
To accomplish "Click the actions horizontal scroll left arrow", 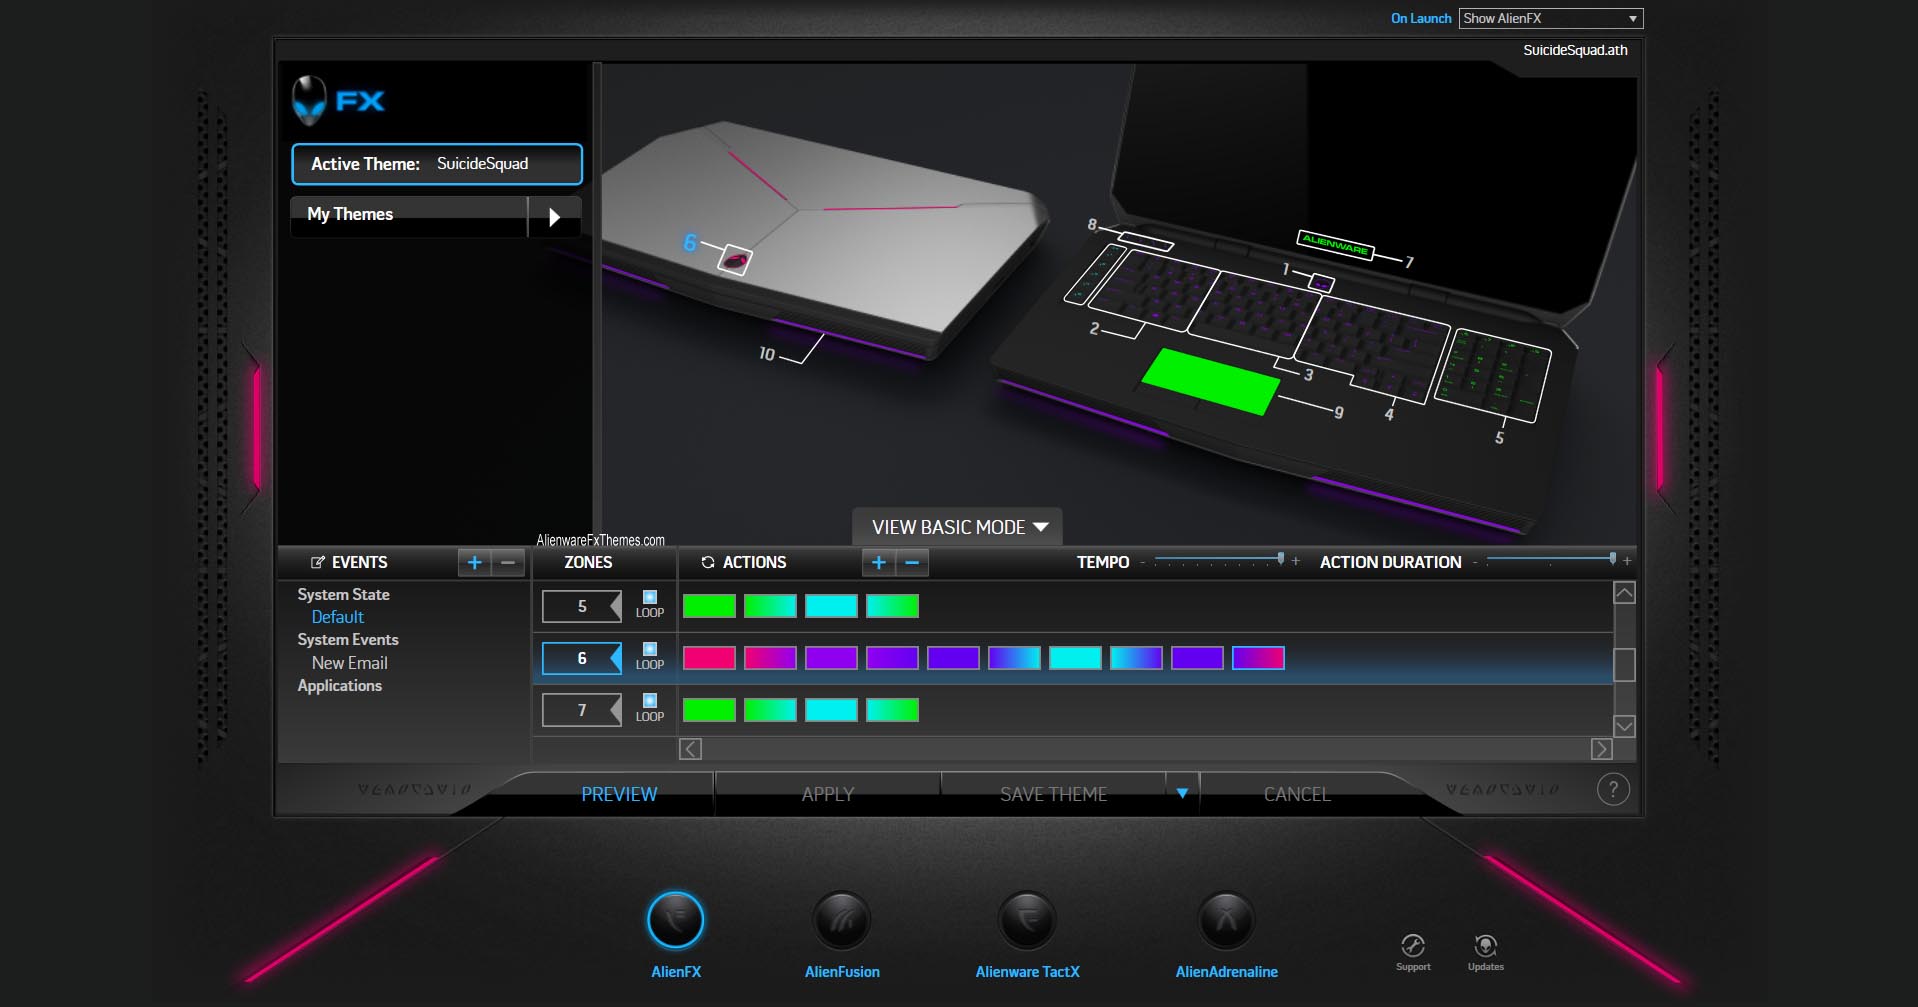I will (x=690, y=749).
